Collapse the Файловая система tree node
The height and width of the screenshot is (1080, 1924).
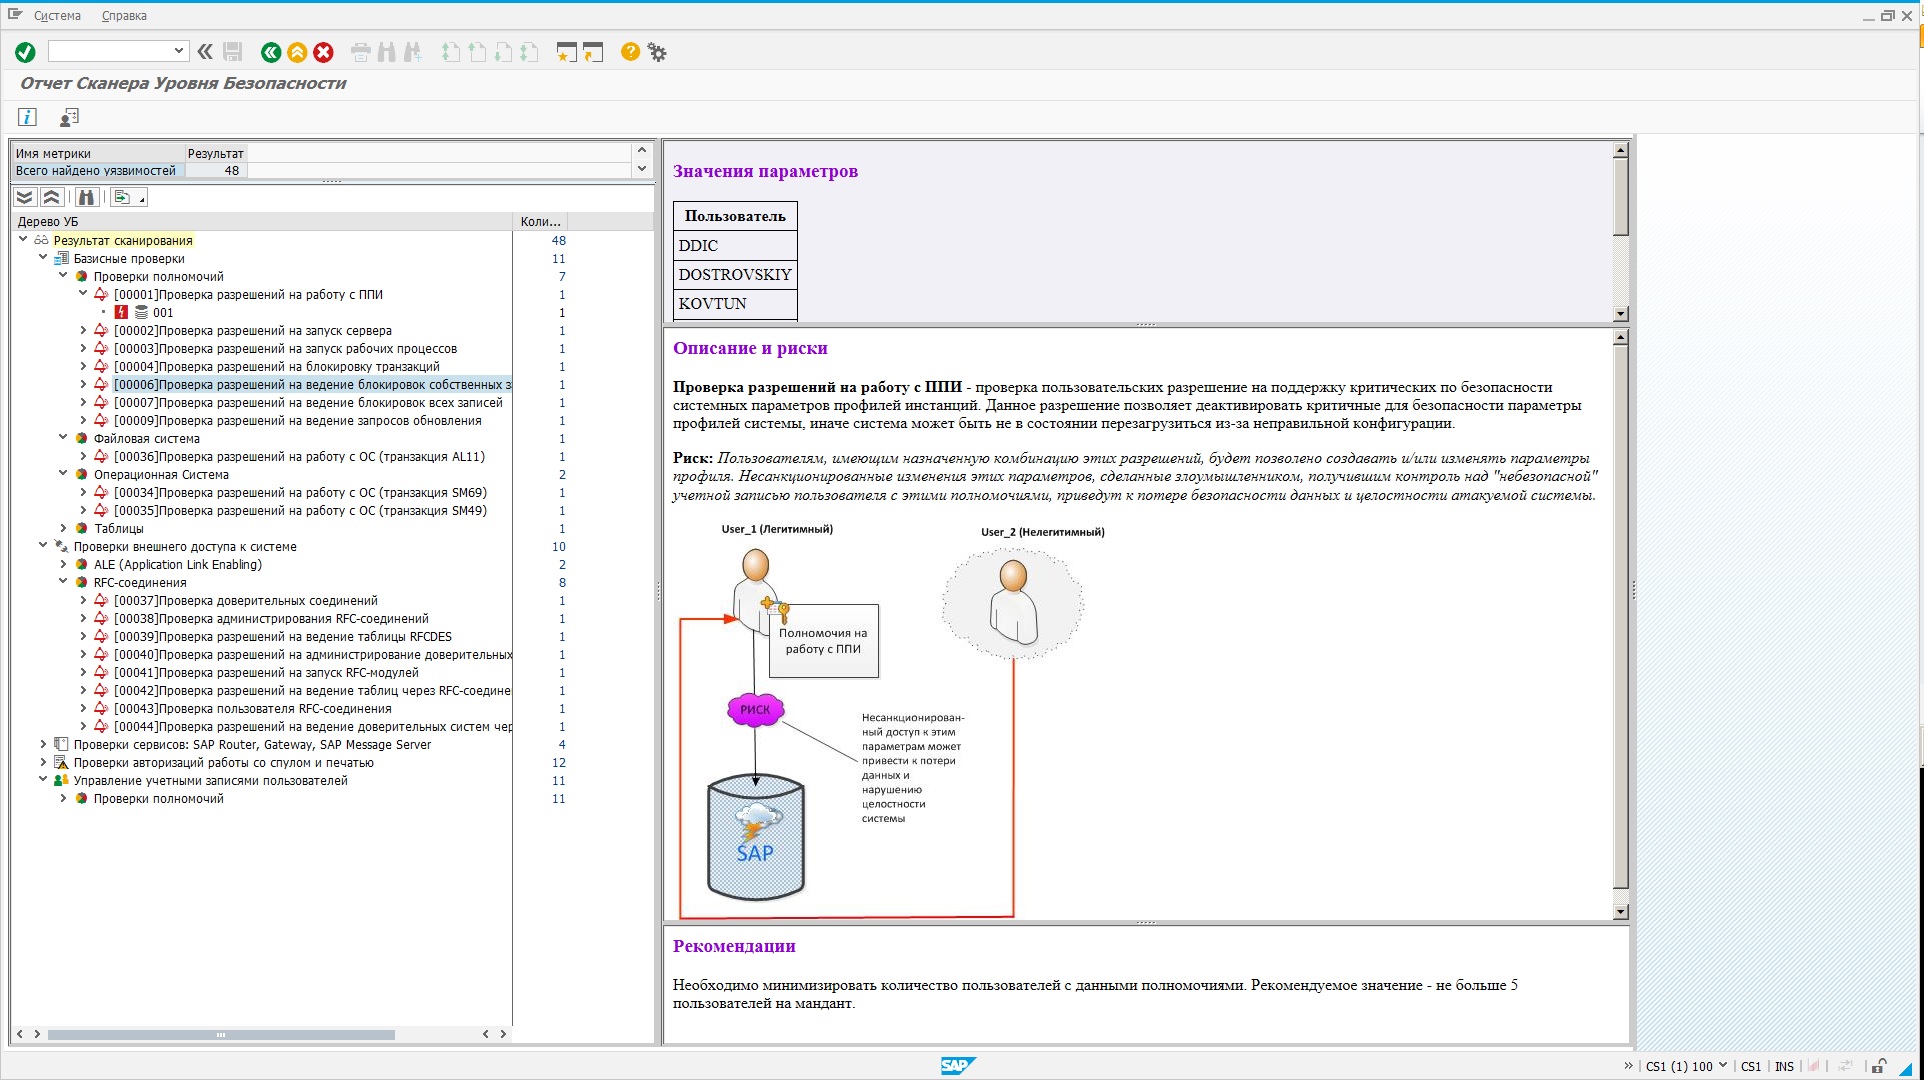[x=63, y=438]
